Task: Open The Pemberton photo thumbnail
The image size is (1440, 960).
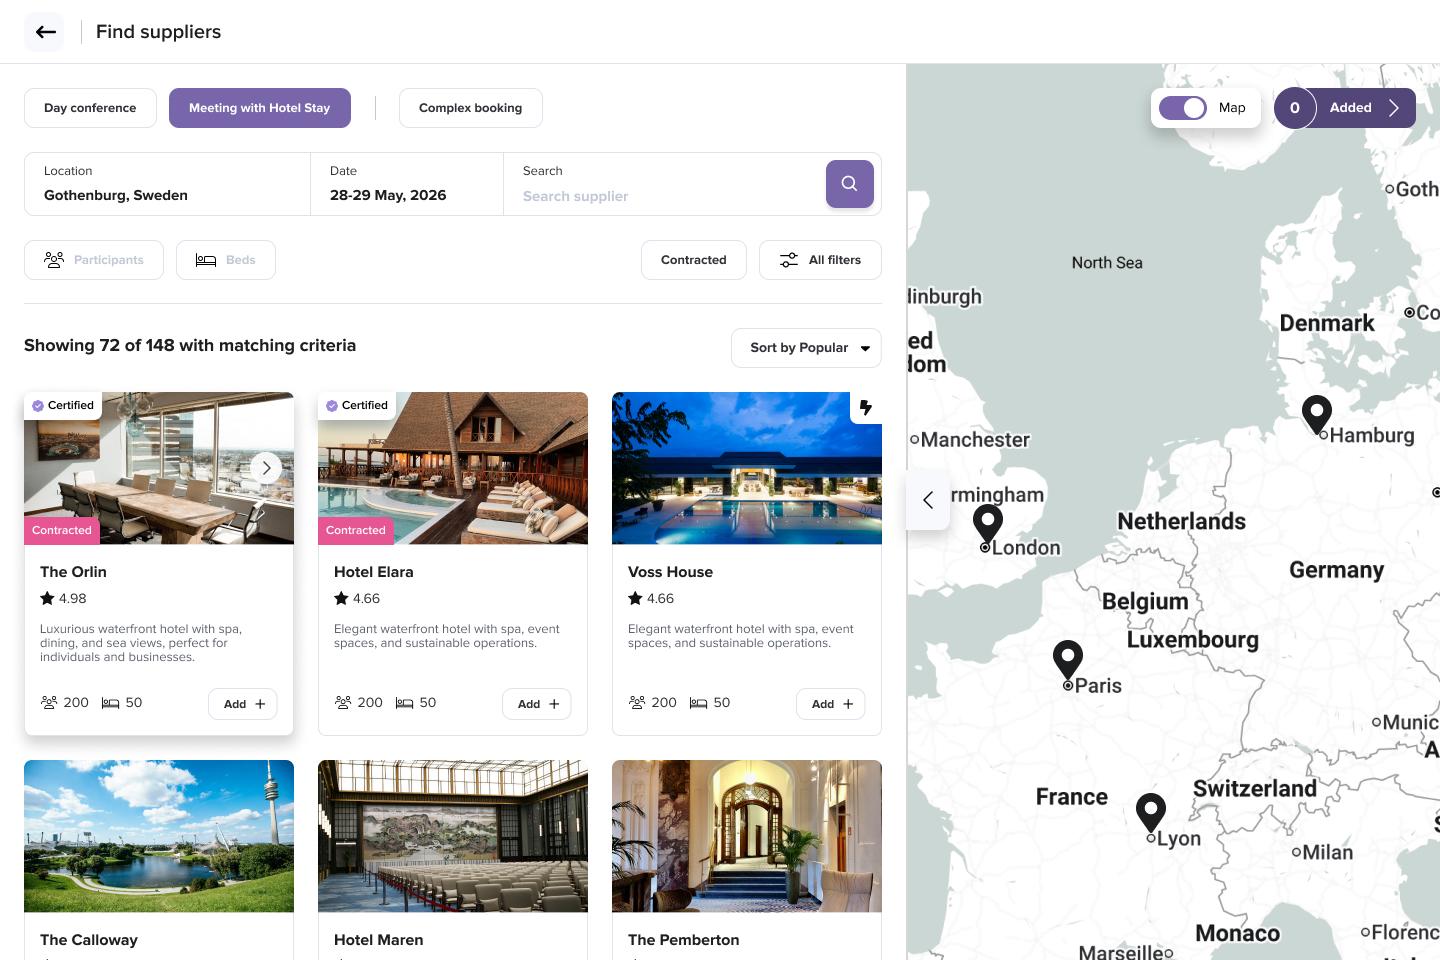Action: [x=747, y=836]
